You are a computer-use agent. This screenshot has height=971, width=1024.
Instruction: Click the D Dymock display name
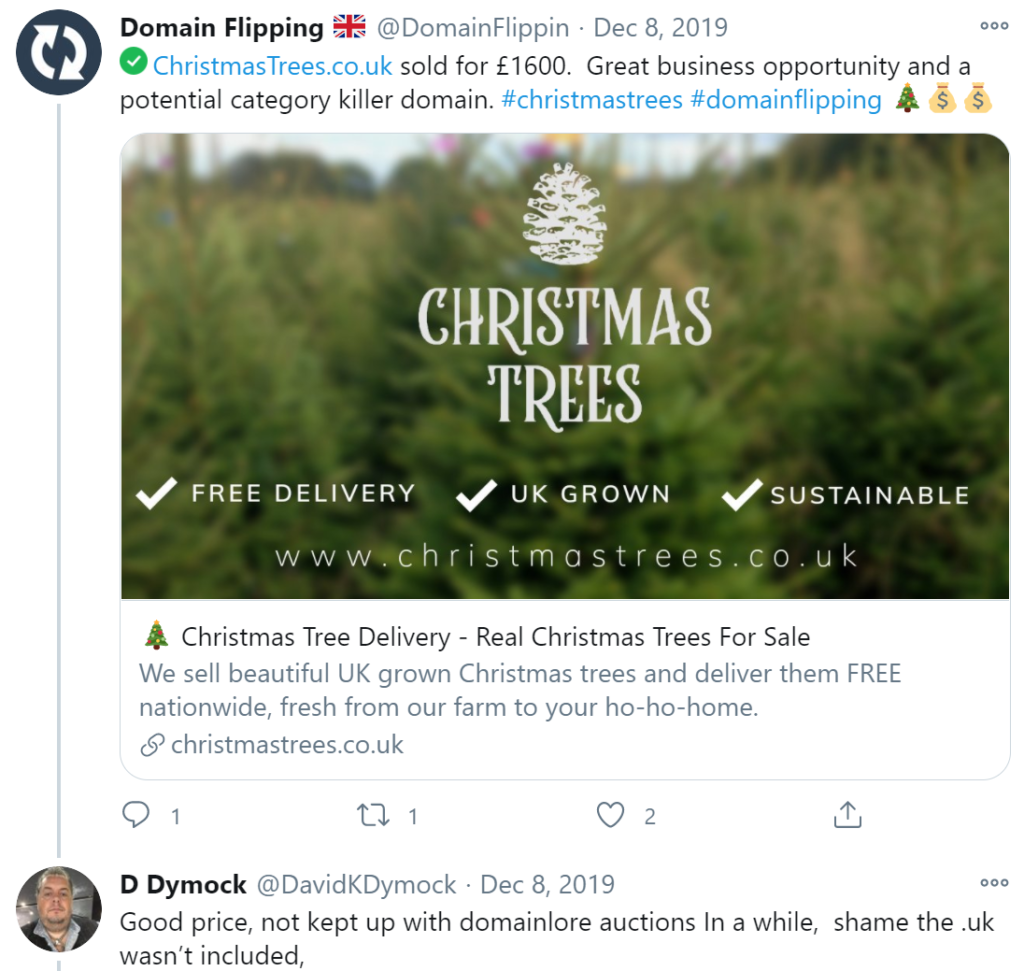[x=184, y=885]
